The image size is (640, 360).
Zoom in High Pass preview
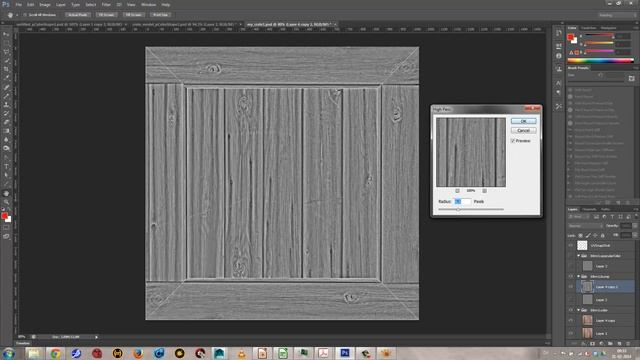tap(484, 191)
